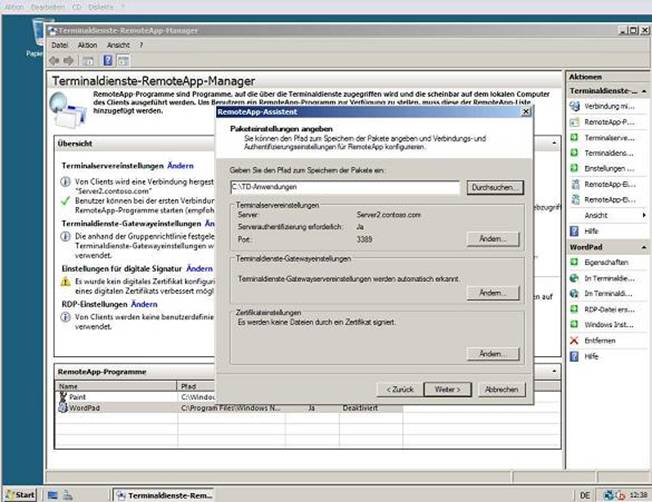Select the Paint row in program list
Viewport: 652px width, 502px height.
(136, 397)
